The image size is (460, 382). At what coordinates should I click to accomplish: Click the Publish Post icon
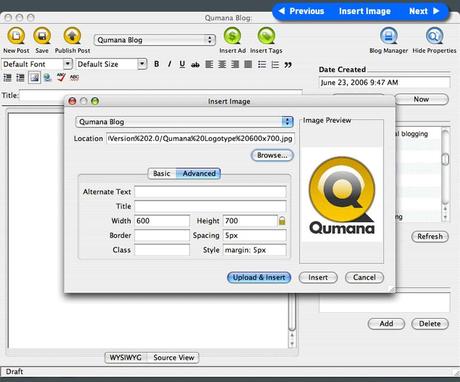[x=72, y=36]
